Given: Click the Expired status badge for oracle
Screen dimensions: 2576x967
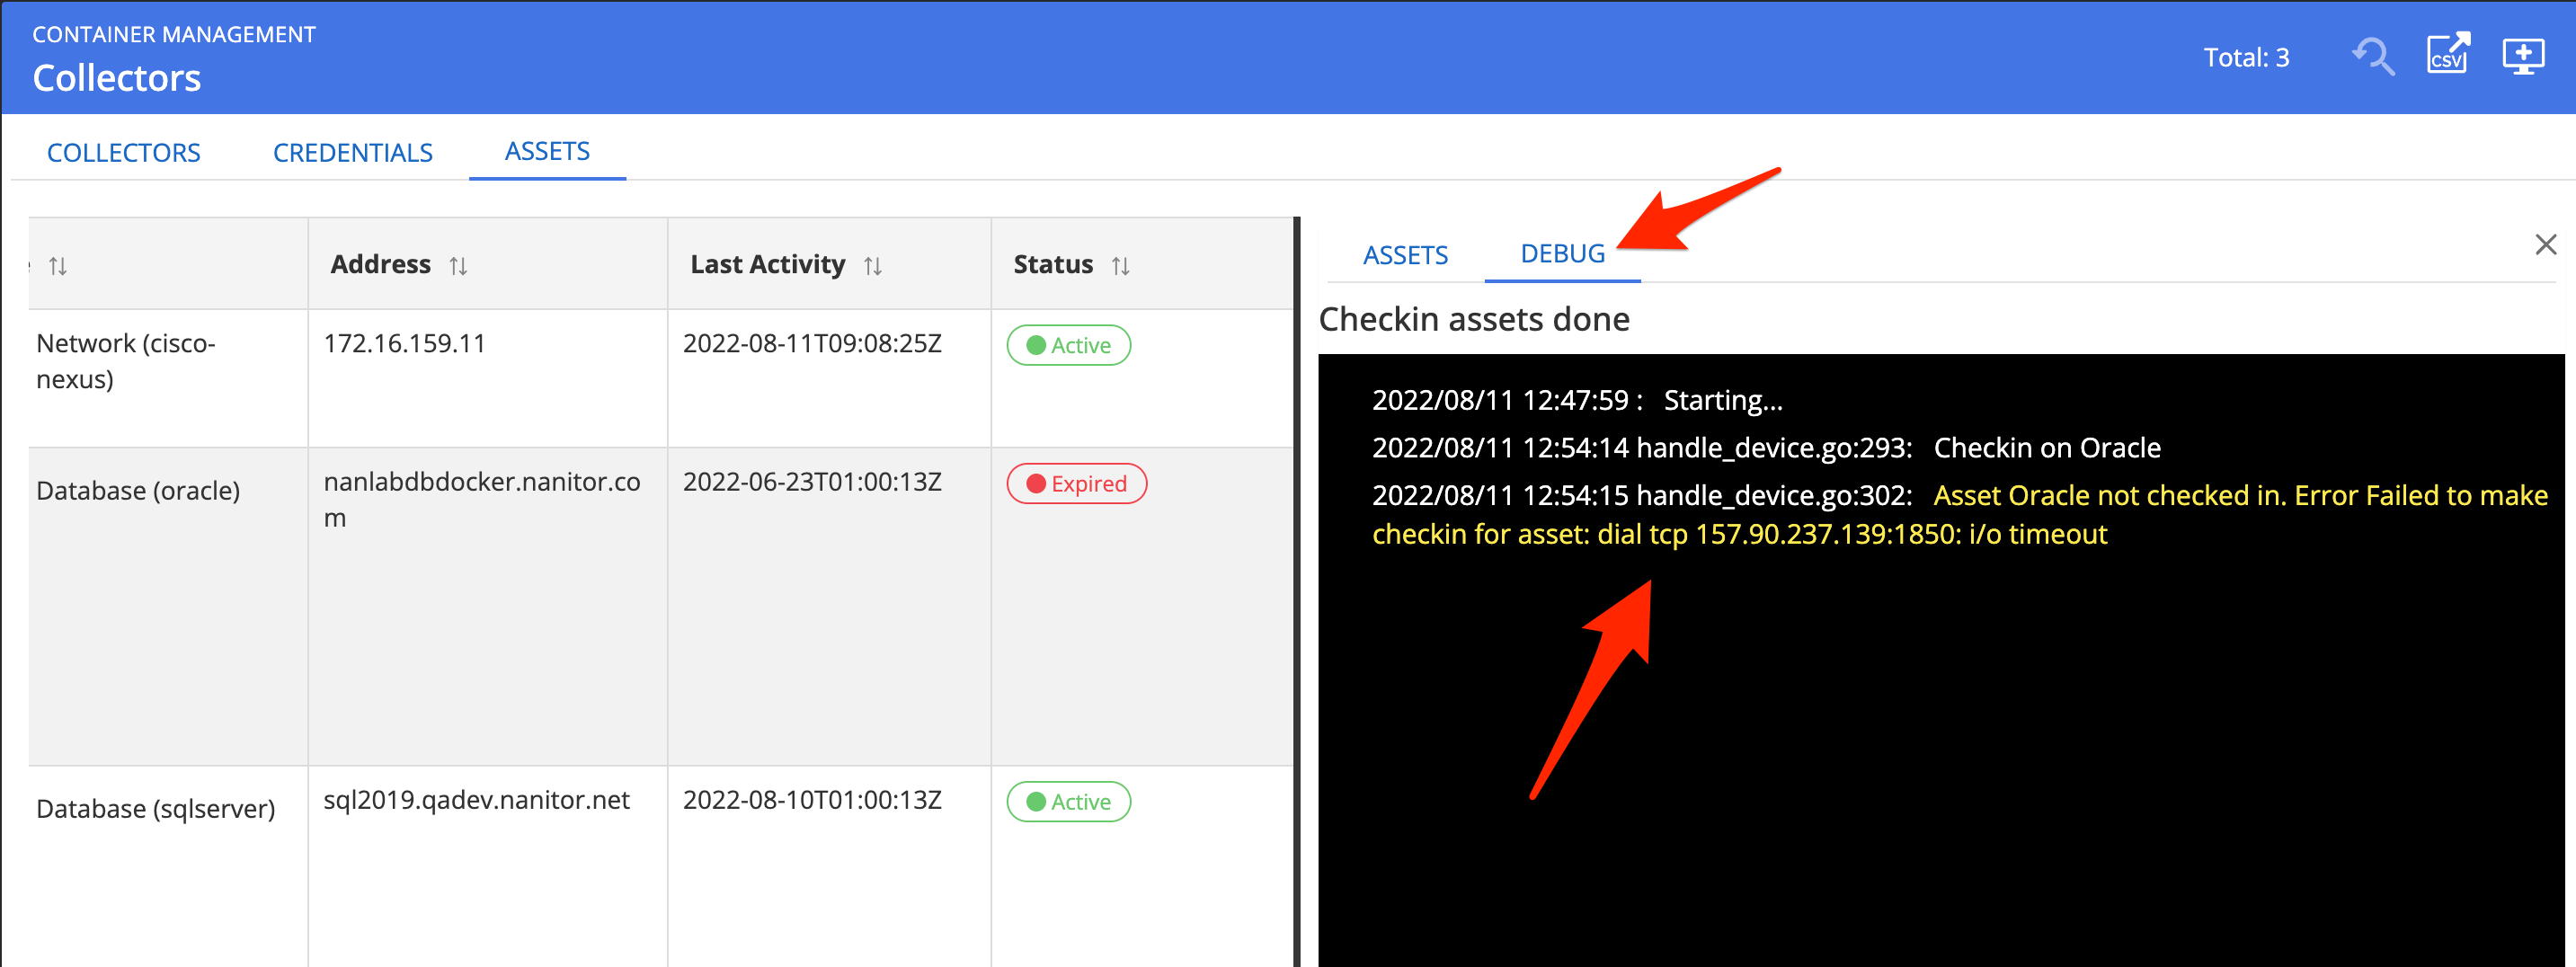Looking at the screenshot, I should [x=1076, y=484].
